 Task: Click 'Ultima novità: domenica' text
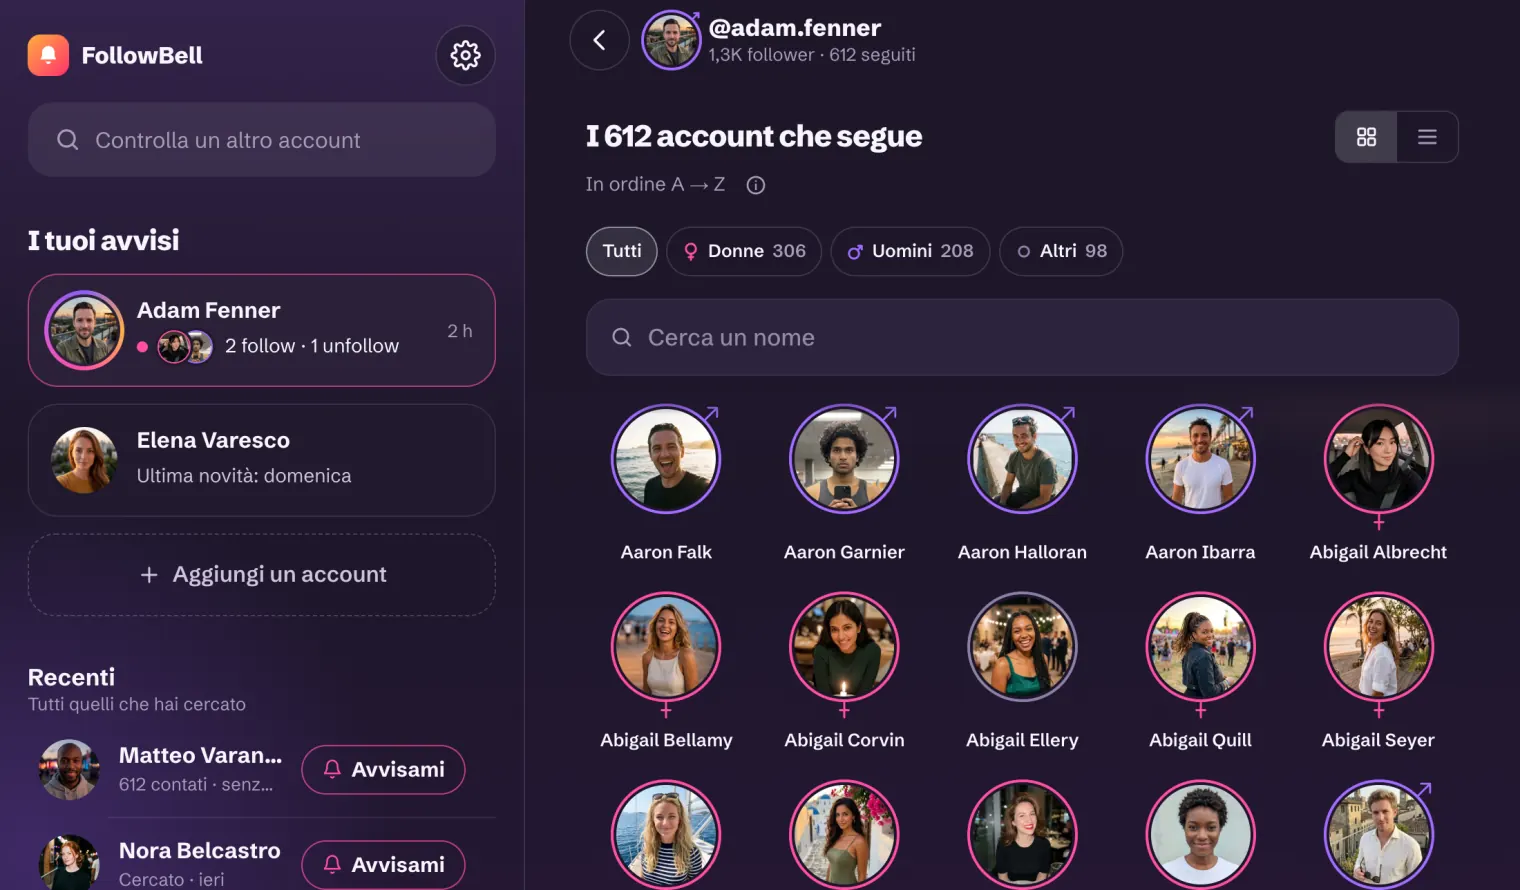coord(244,476)
